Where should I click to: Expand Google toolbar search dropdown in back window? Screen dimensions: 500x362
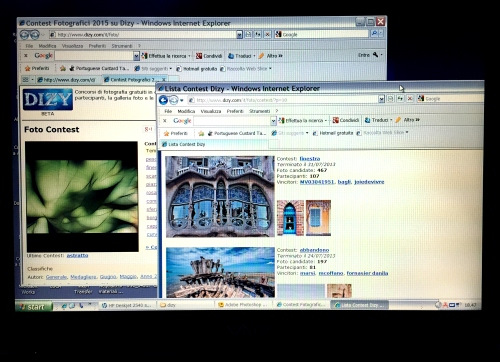coord(136,56)
